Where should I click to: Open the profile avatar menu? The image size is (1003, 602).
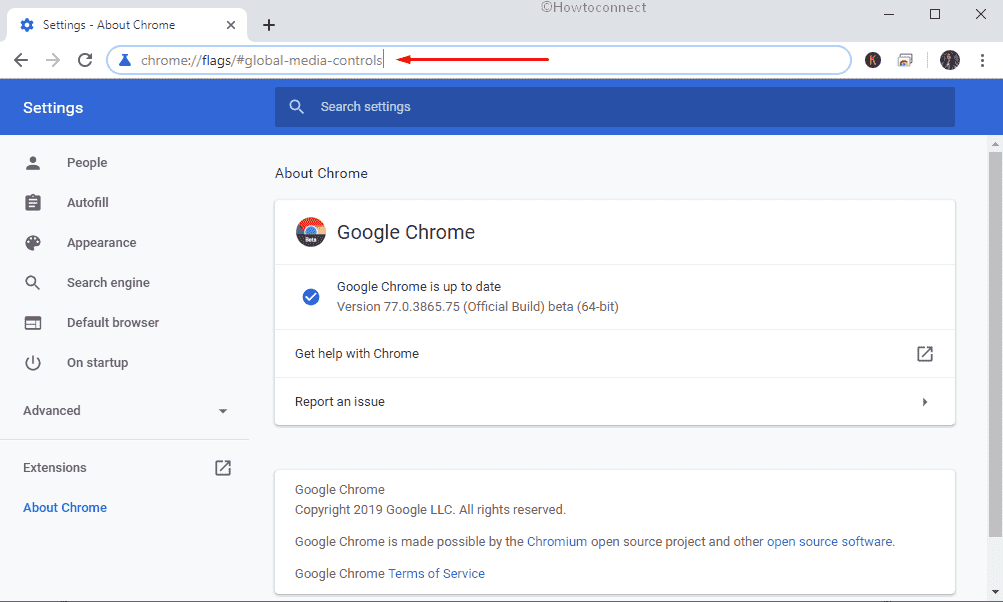pyautogui.click(x=950, y=60)
